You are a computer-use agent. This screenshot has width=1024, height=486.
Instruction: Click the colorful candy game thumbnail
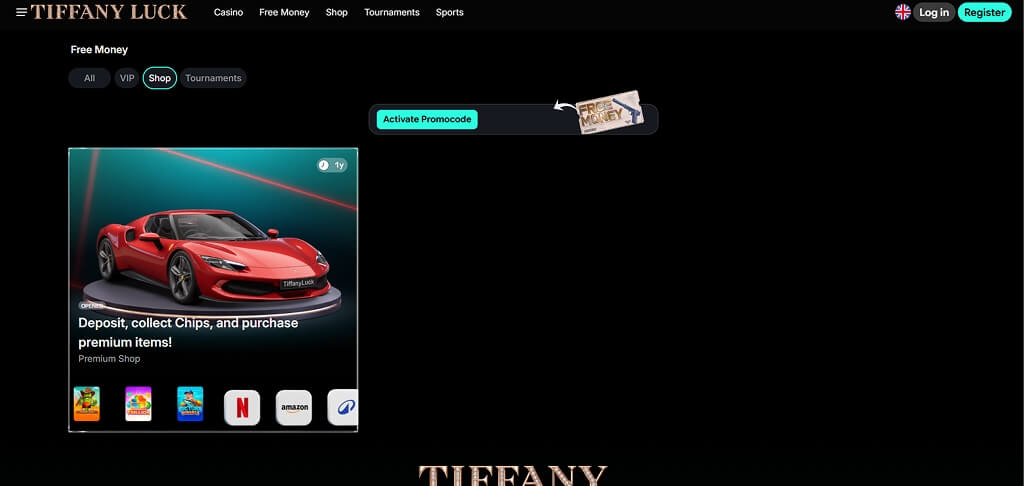[138, 404]
